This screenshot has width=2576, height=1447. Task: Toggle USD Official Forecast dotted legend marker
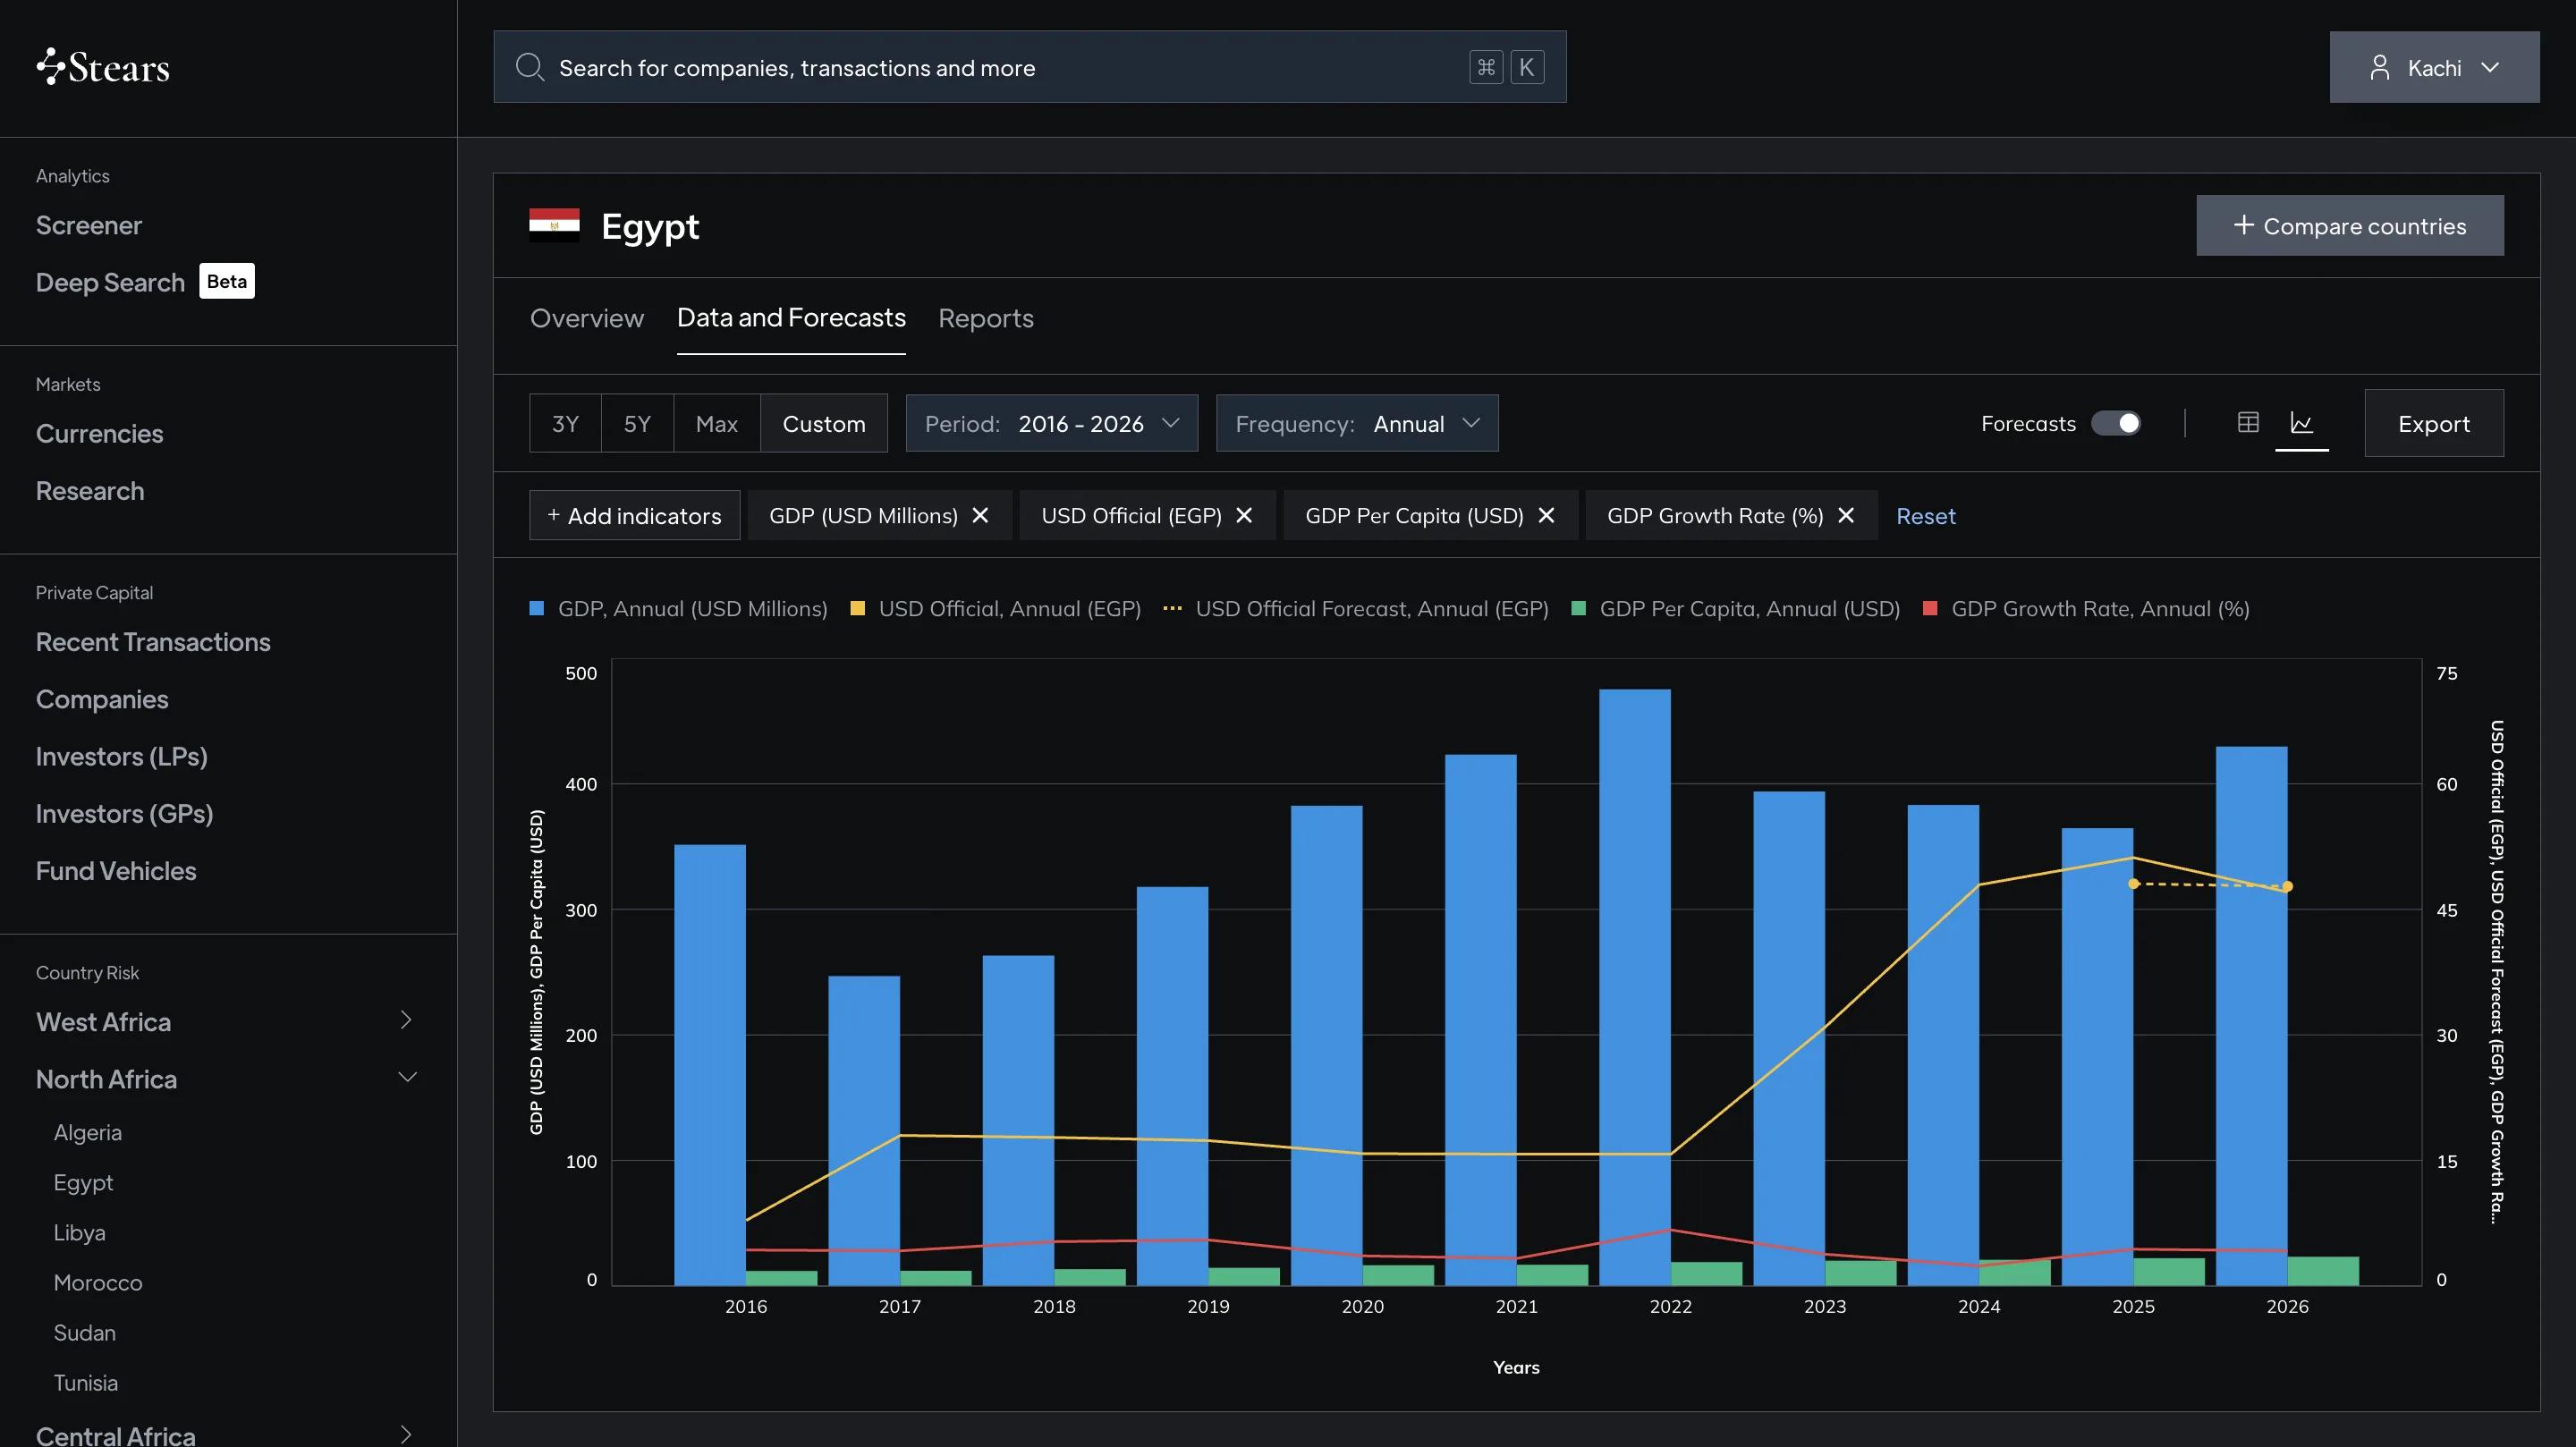click(x=1172, y=608)
